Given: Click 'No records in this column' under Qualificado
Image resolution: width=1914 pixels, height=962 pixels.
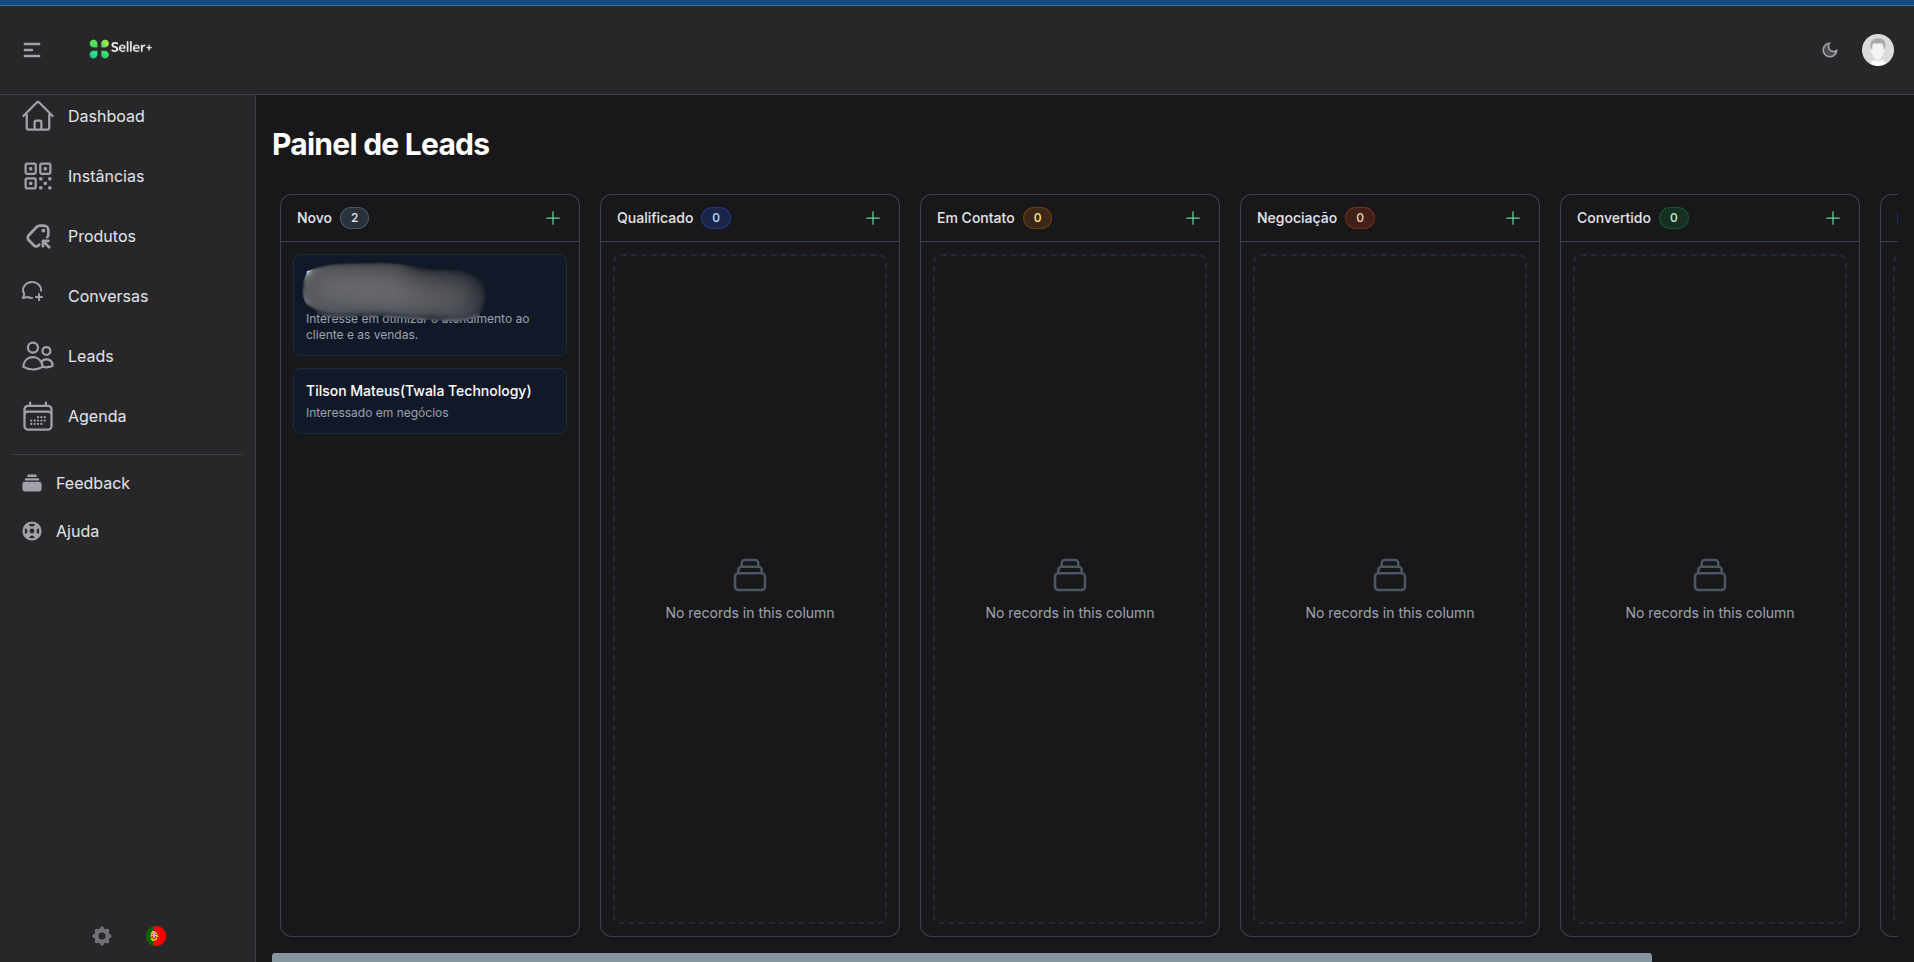Looking at the screenshot, I should [750, 613].
